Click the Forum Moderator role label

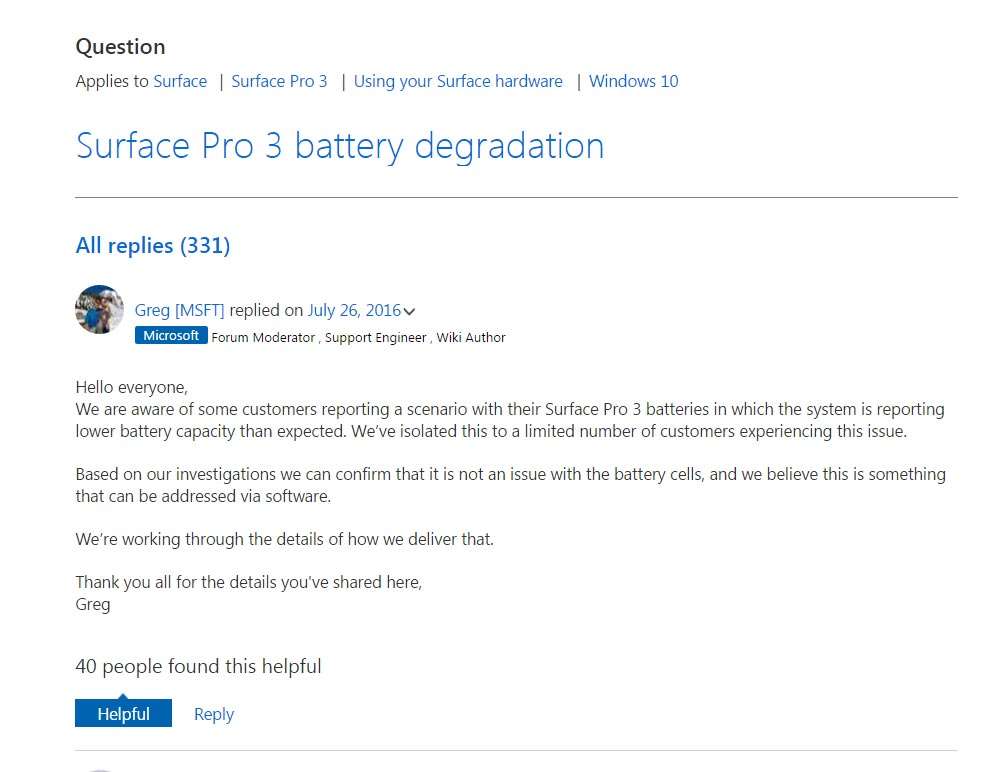point(263,338)
